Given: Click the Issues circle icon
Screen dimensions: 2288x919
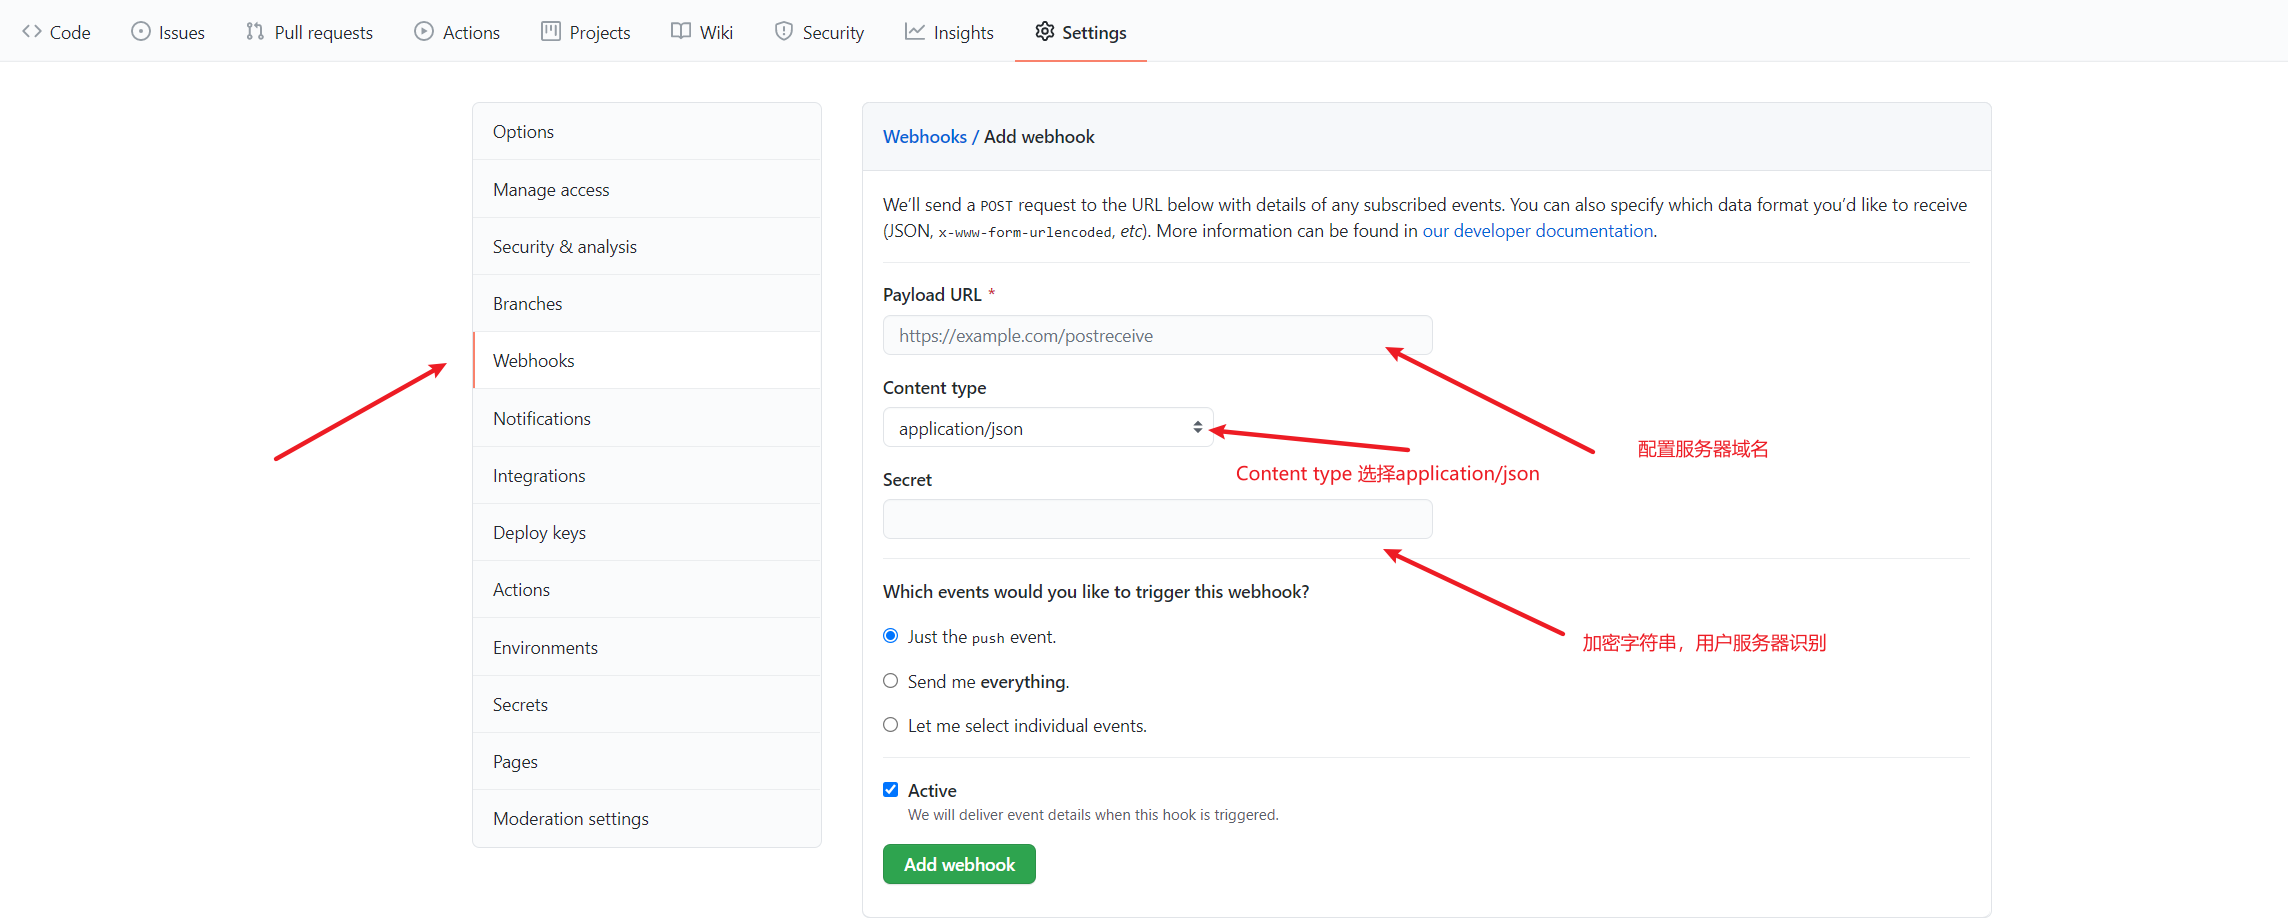Looking at the screenshot, I should coord(141,32).
